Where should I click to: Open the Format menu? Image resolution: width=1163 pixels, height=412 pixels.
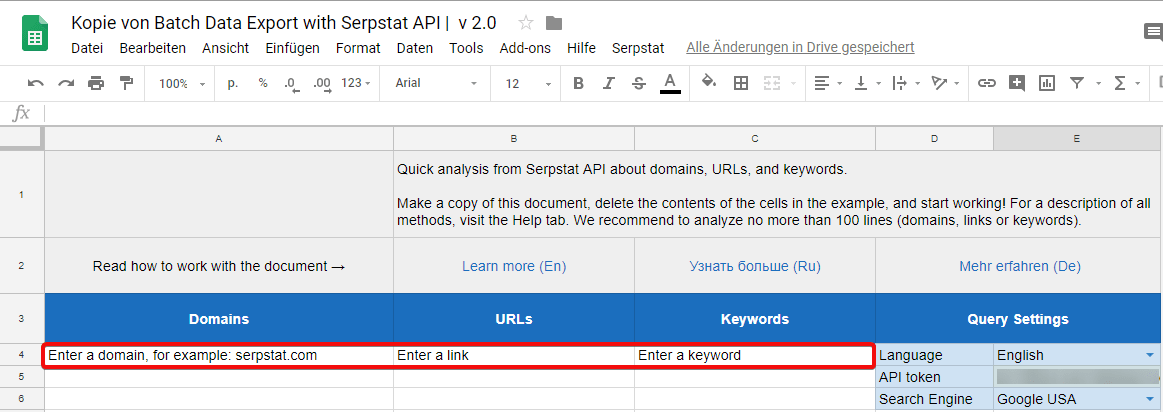(358, 48)
